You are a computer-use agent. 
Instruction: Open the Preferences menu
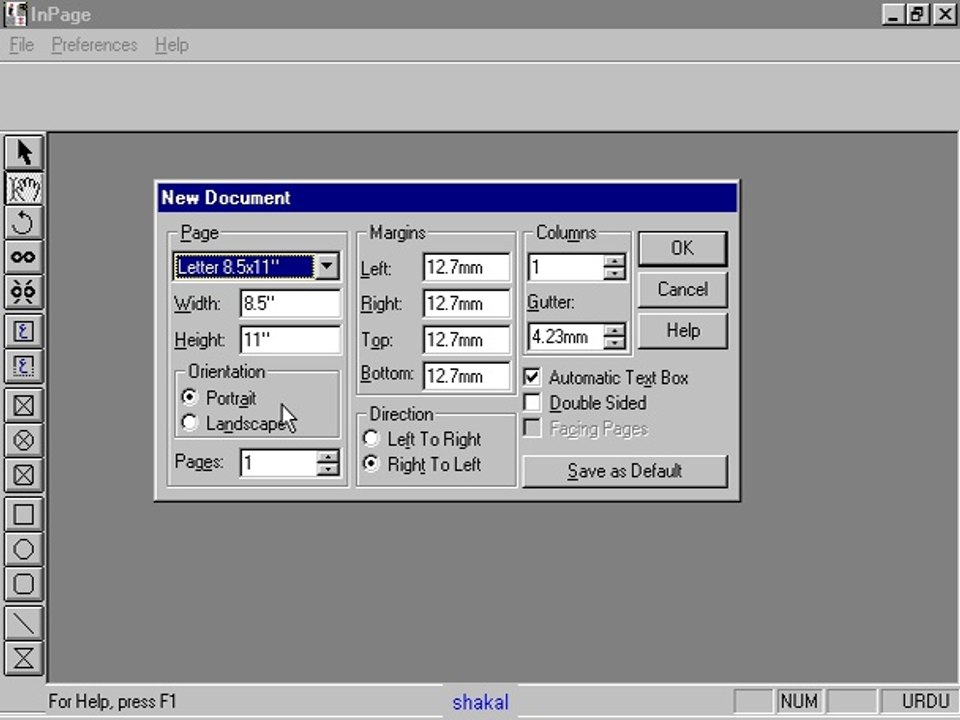[x=94, y=45]
